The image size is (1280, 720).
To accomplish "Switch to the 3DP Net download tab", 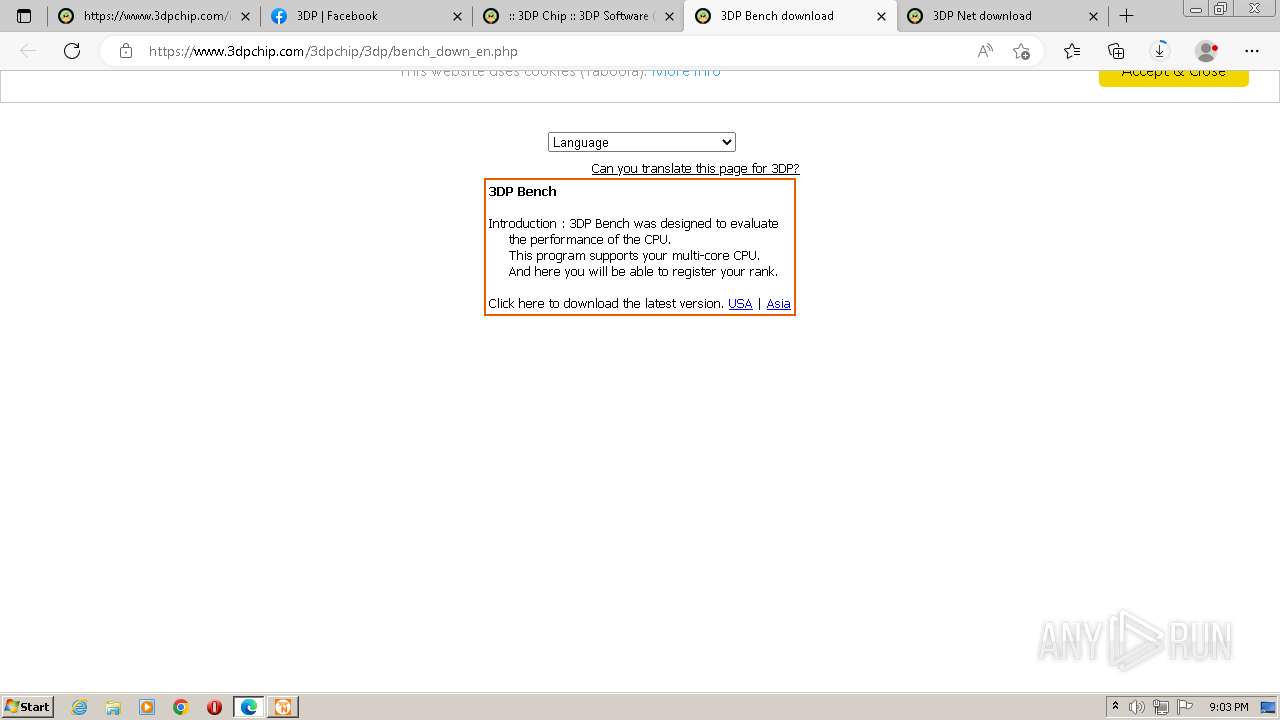I will click(x=1002, y=16).
